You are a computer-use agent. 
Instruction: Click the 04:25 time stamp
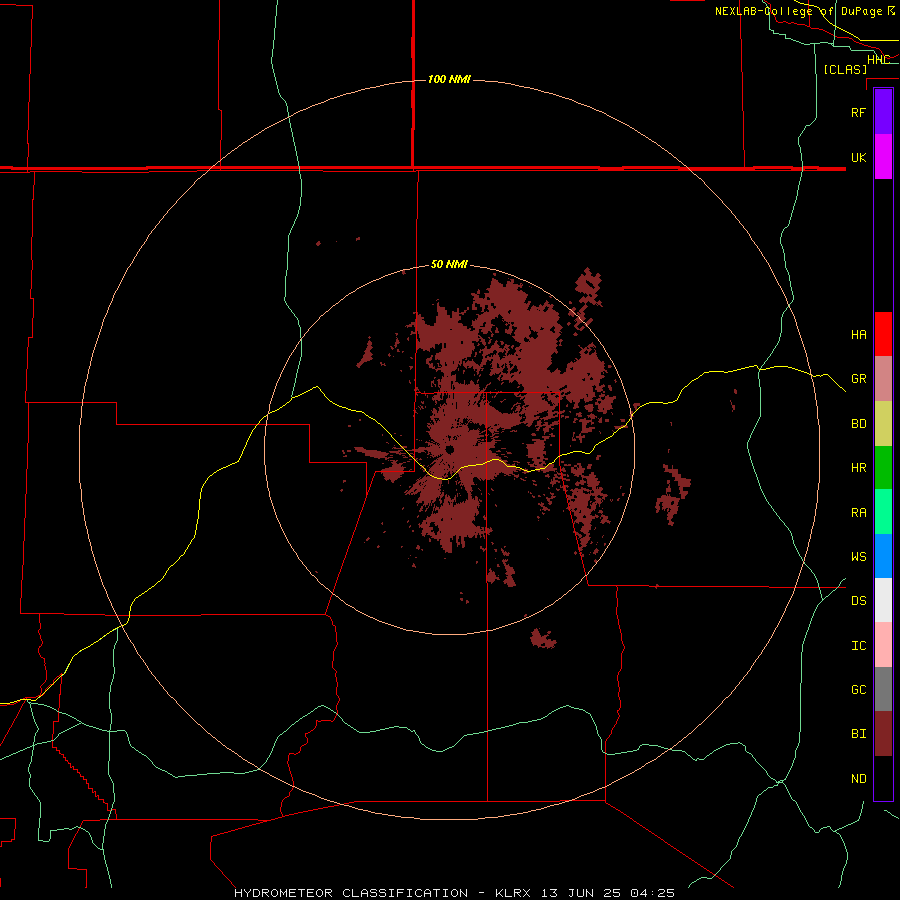[x=652, y=893]
